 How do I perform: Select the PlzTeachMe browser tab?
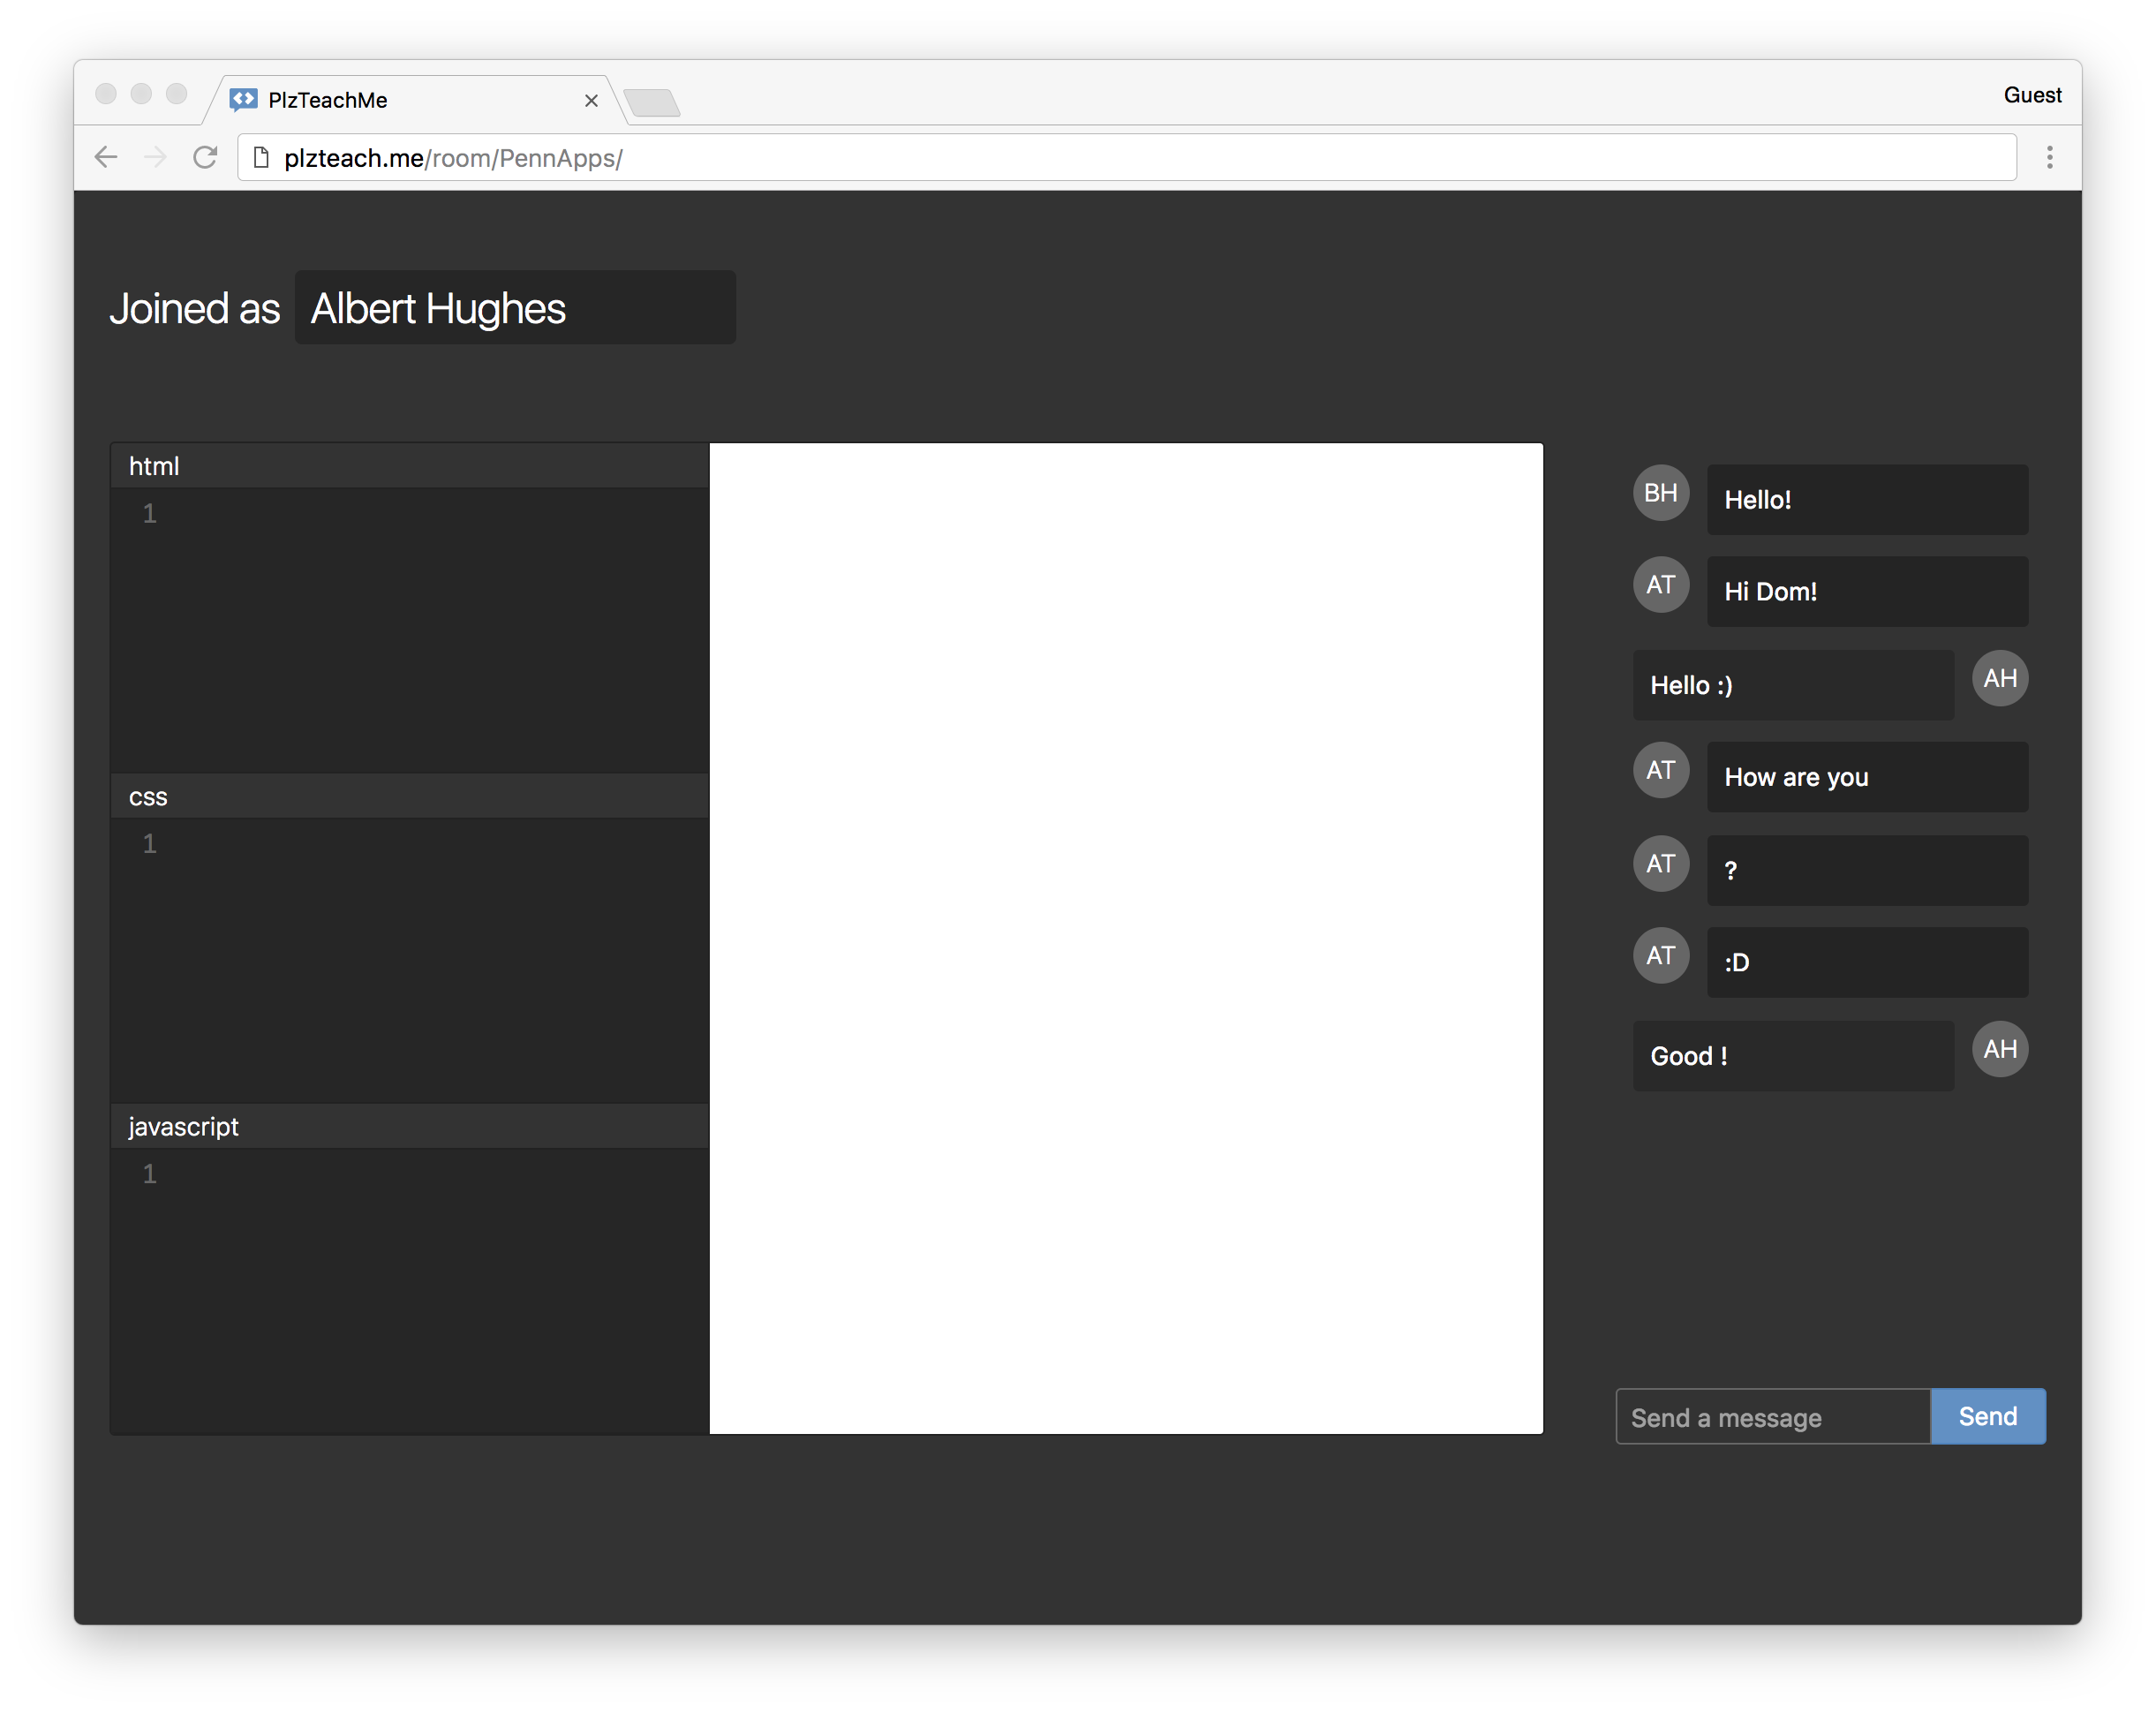pyautogui.click(x=400, y=100)
